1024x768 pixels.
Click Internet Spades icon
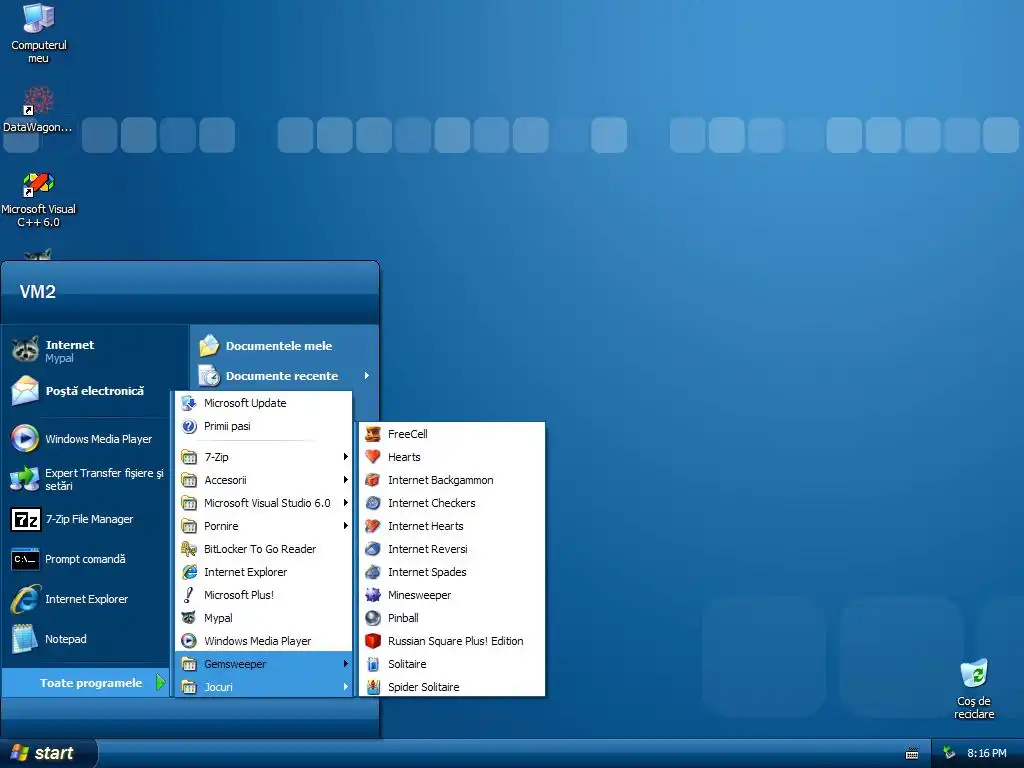(373, 572)
